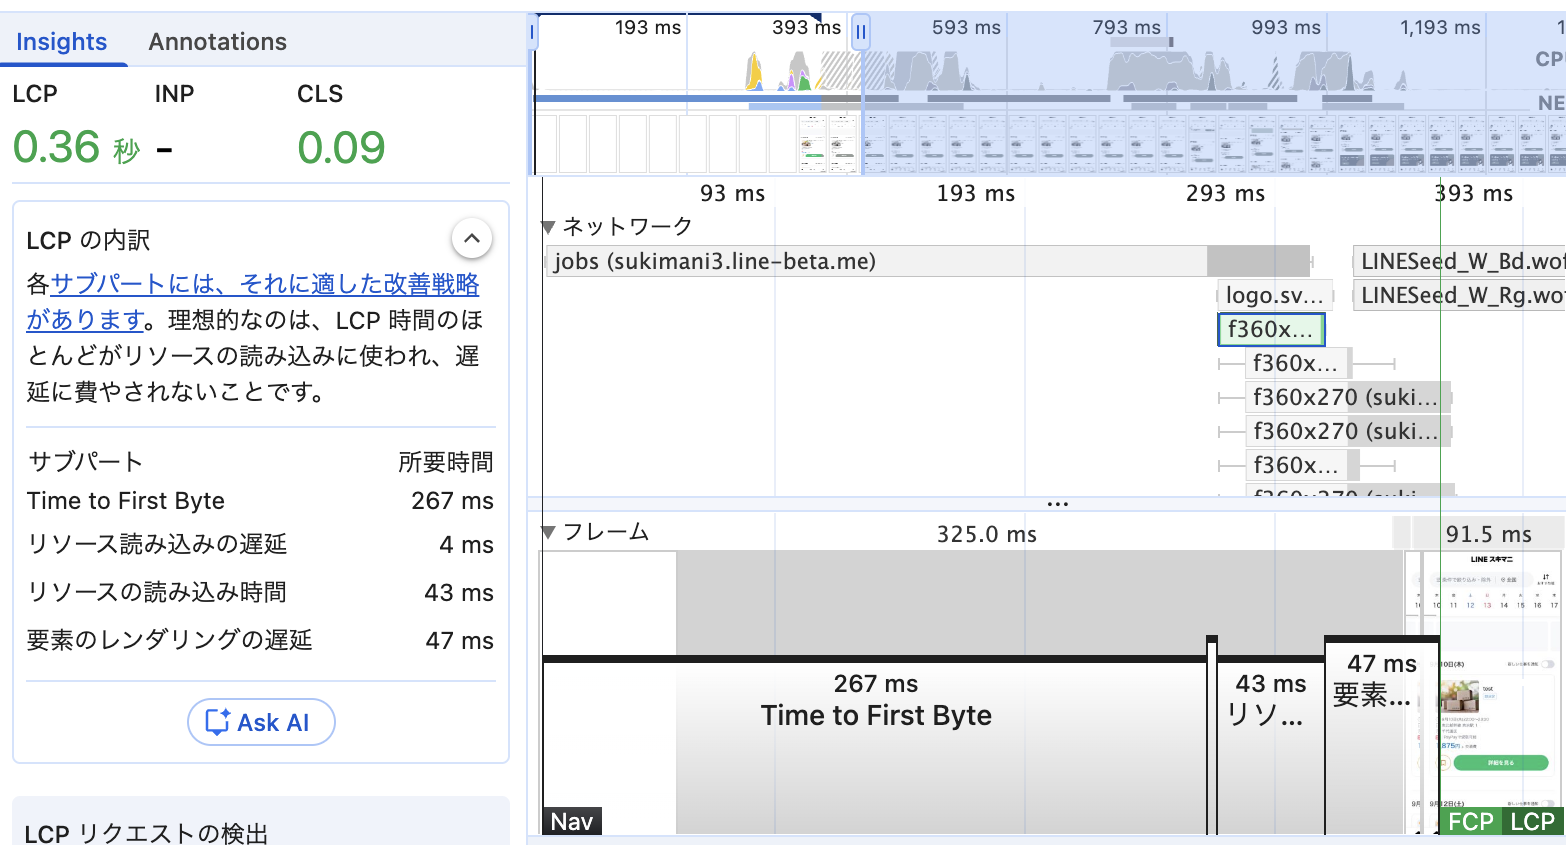Click the 91.5 ms frame duration label

pos(1488,534)
